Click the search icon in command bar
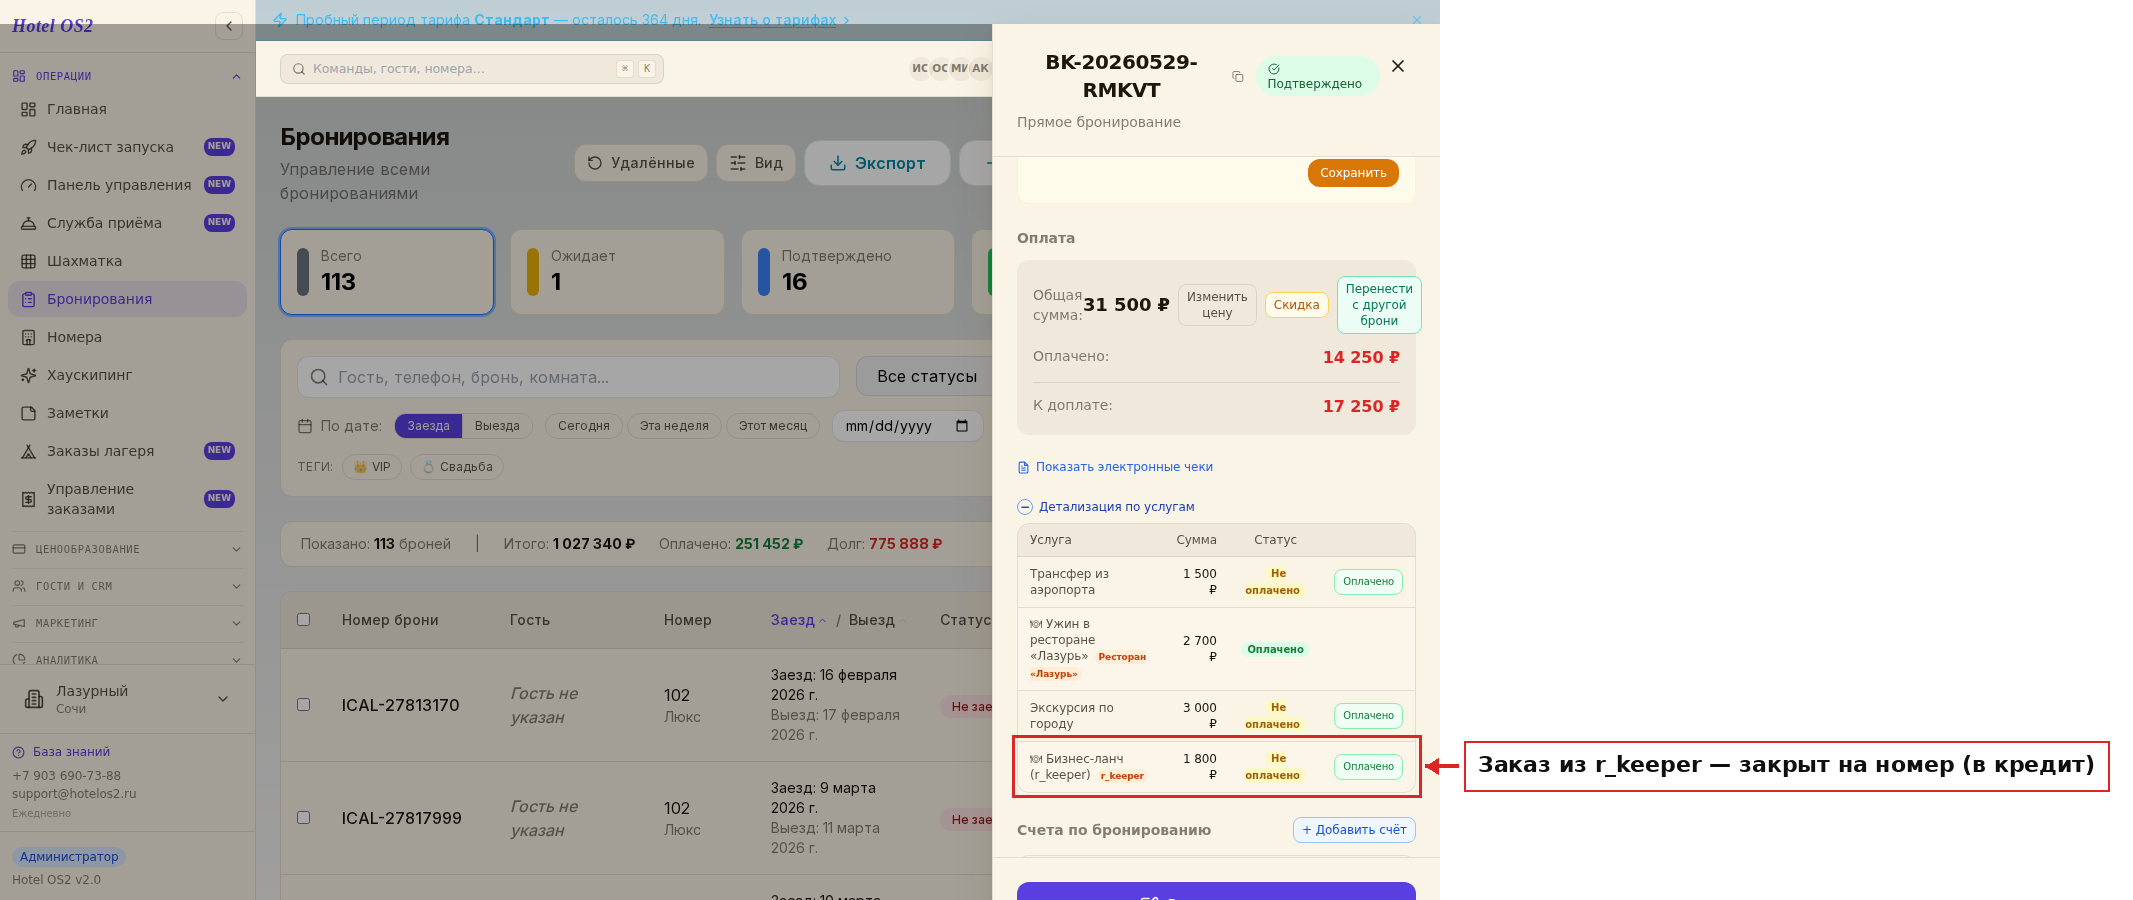 coord(299,69)
